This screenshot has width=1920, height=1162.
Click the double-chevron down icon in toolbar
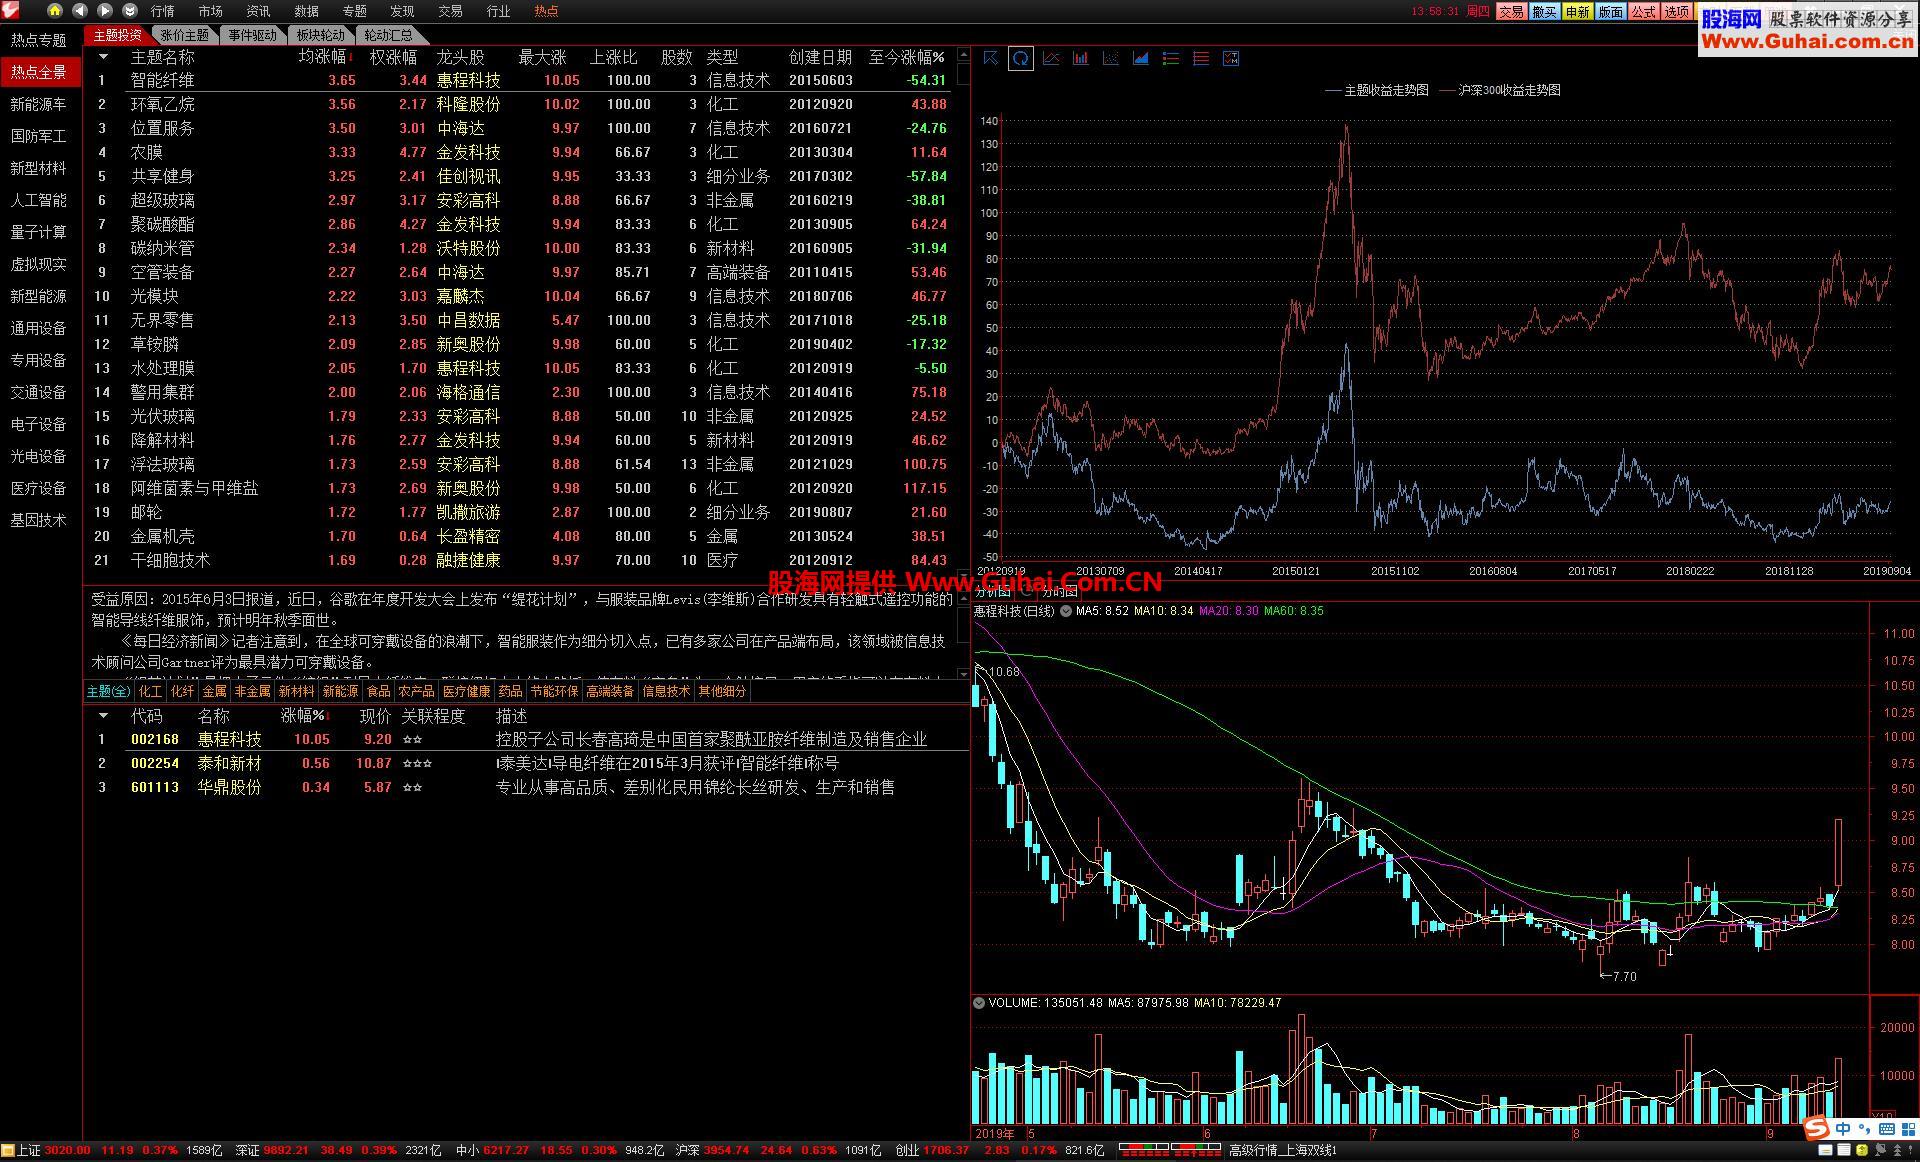point(130,11)
